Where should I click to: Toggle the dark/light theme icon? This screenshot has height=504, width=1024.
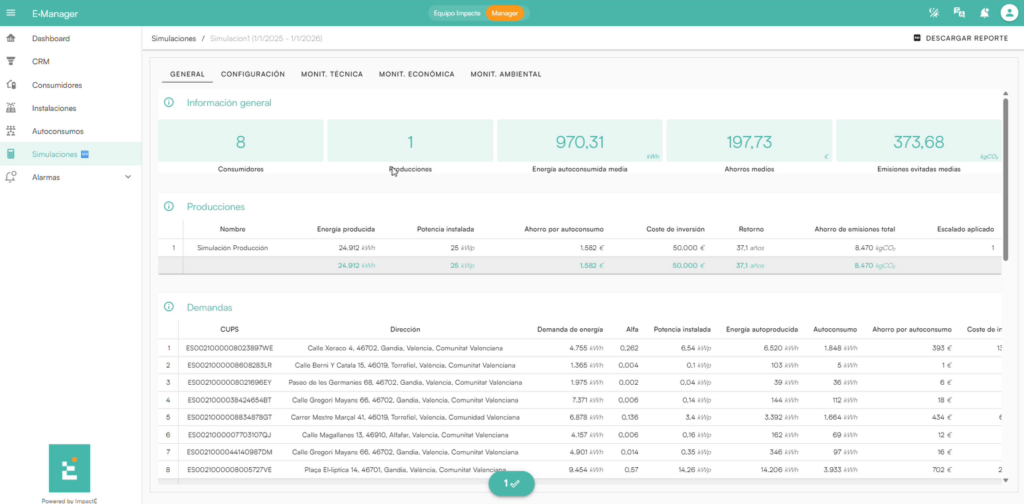pyautogui.click(x=933, y=13)
